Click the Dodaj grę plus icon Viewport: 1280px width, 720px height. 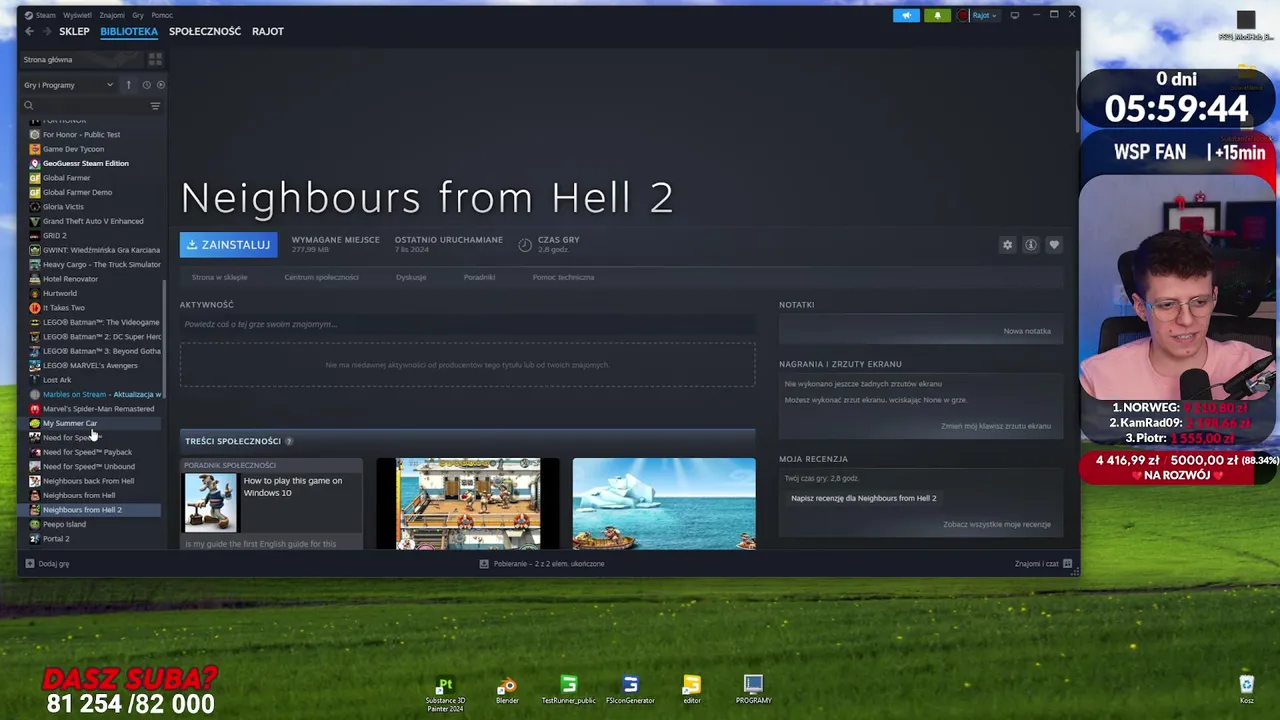pyautogui.click(x=29, y=564)
